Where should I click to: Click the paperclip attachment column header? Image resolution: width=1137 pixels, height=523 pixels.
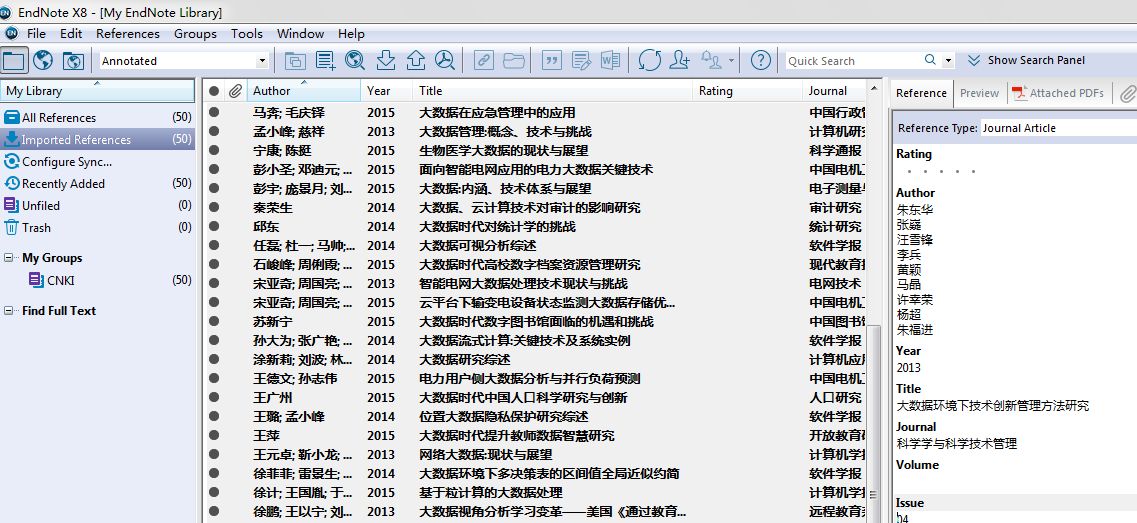235,91
